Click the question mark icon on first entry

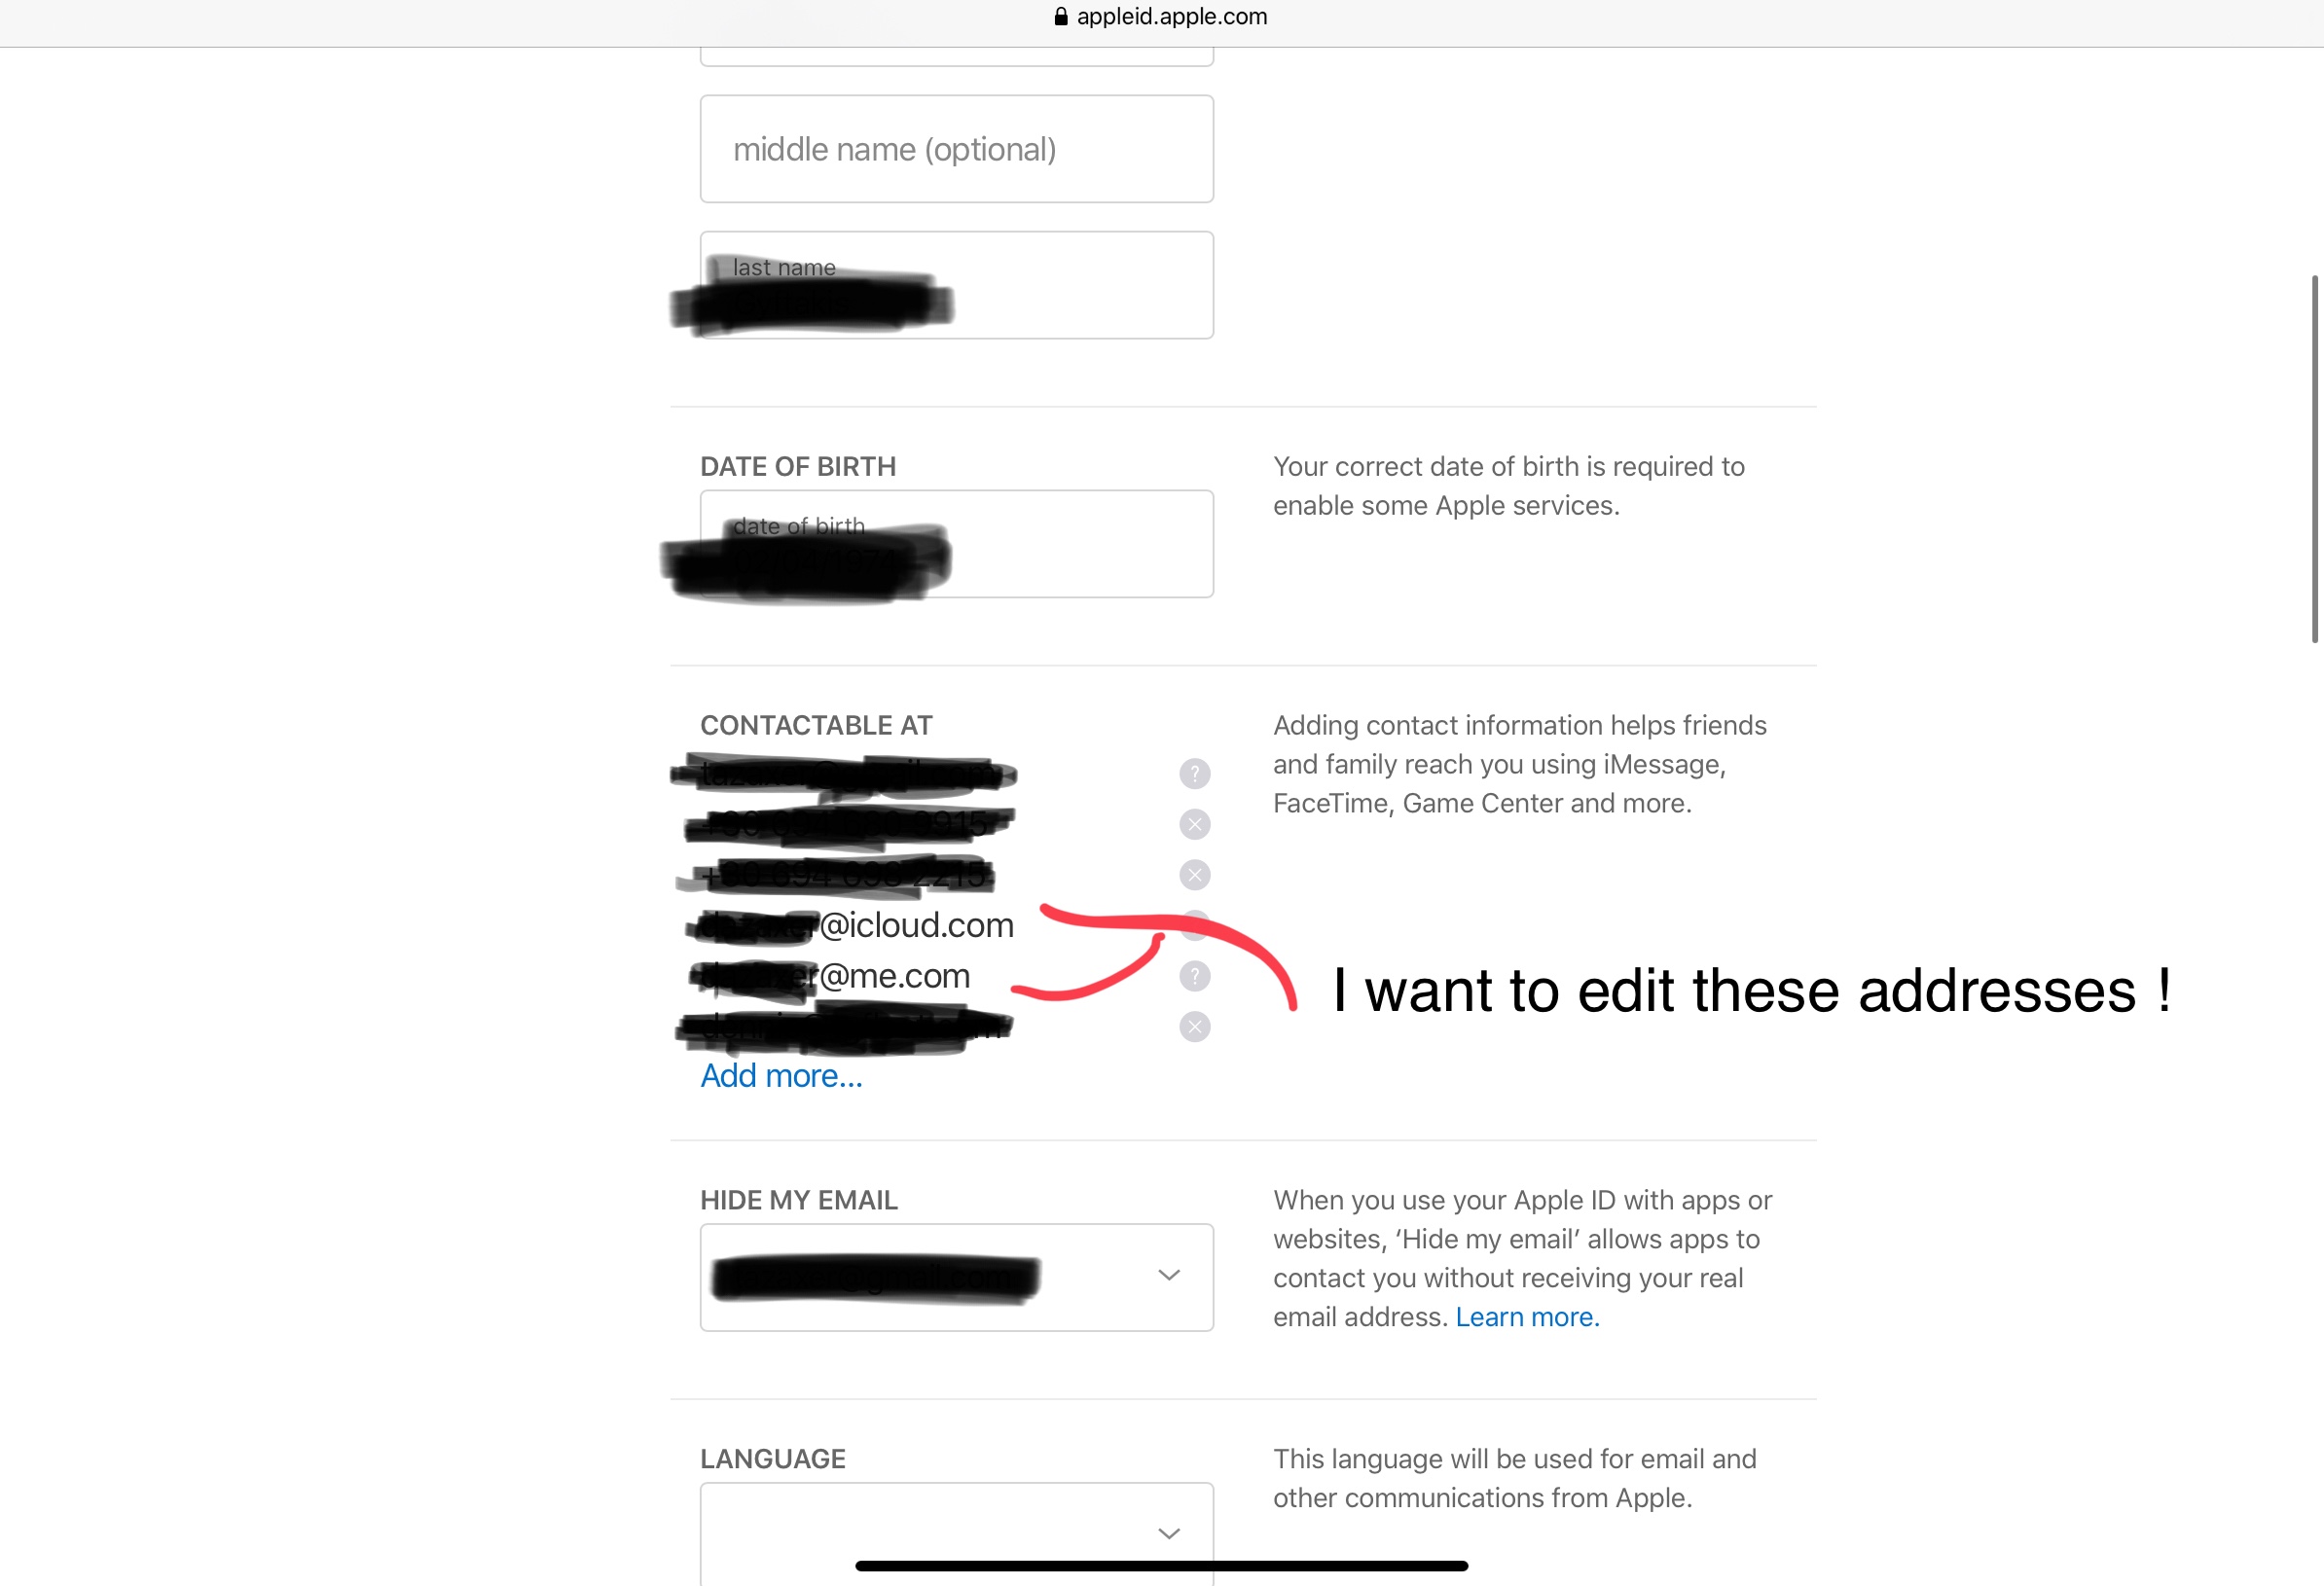(x=1195, y=774)
